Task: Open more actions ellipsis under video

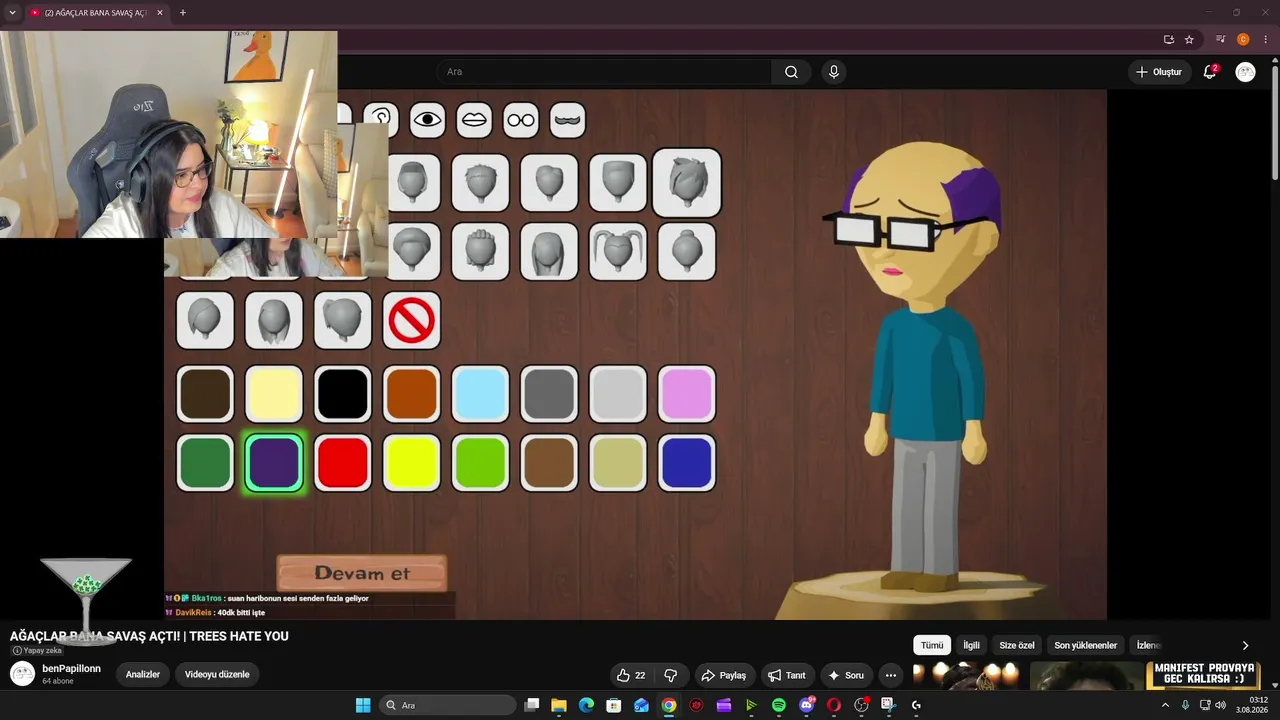Action: click(x=890, y=675)
